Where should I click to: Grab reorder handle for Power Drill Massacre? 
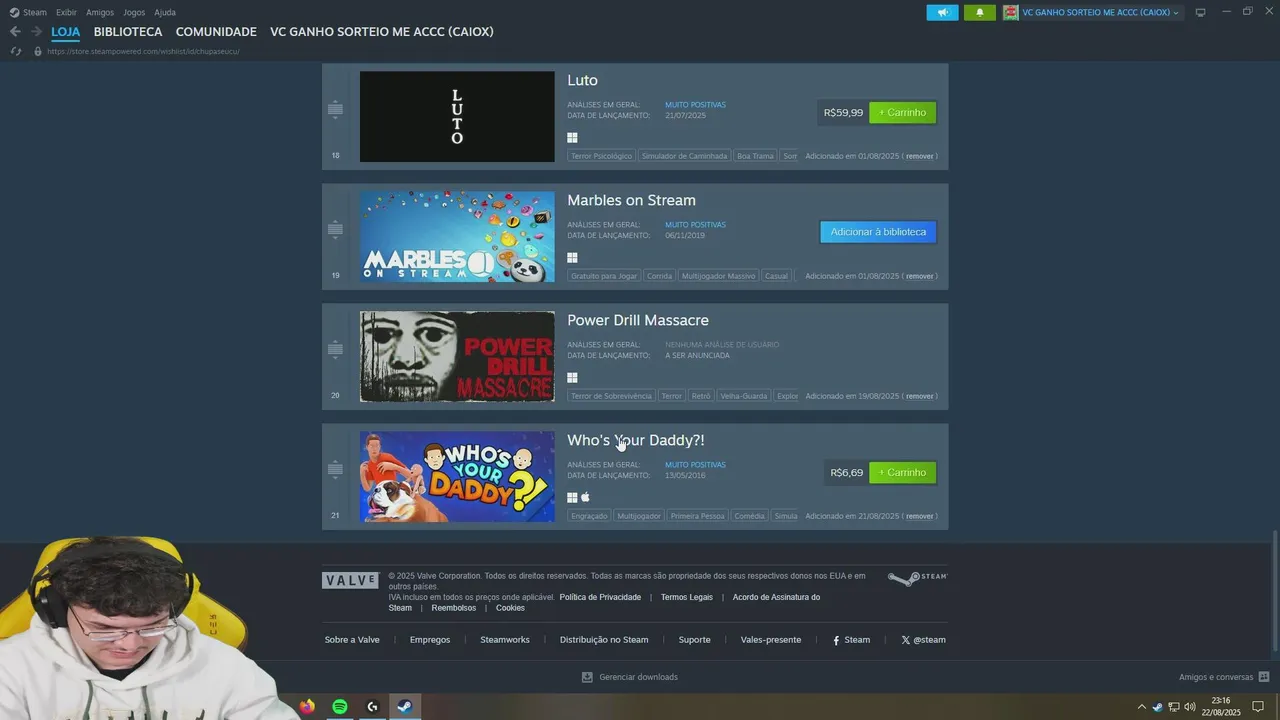click(335, 349)
